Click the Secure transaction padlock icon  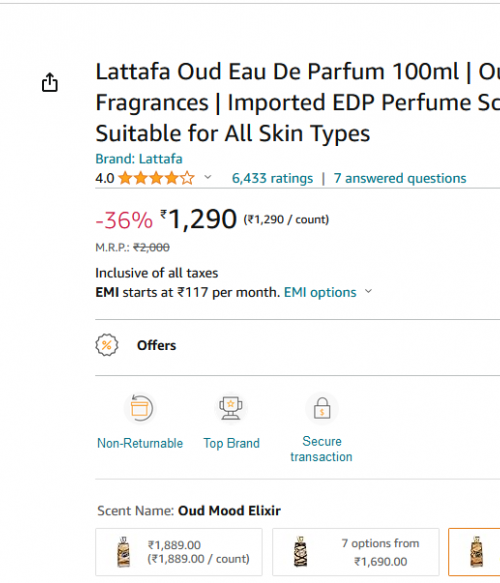tap(322, 408)
